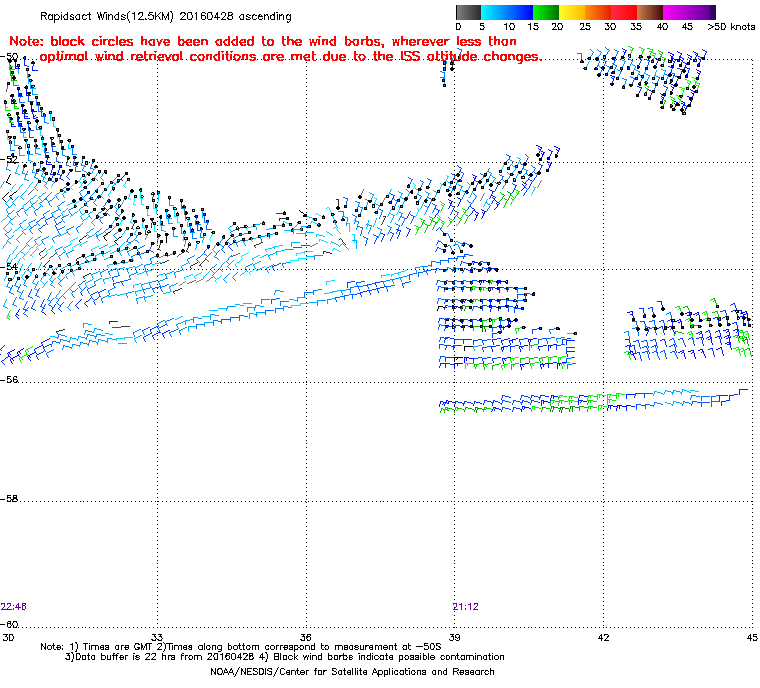The width and height of the screenshot is (760, 688).
Task: Click the longitude label '39'
Action: [x=455, y=637]
